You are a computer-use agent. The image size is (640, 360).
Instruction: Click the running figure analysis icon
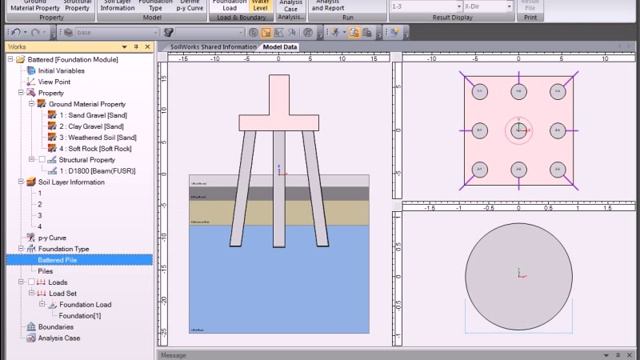point(336,32)
